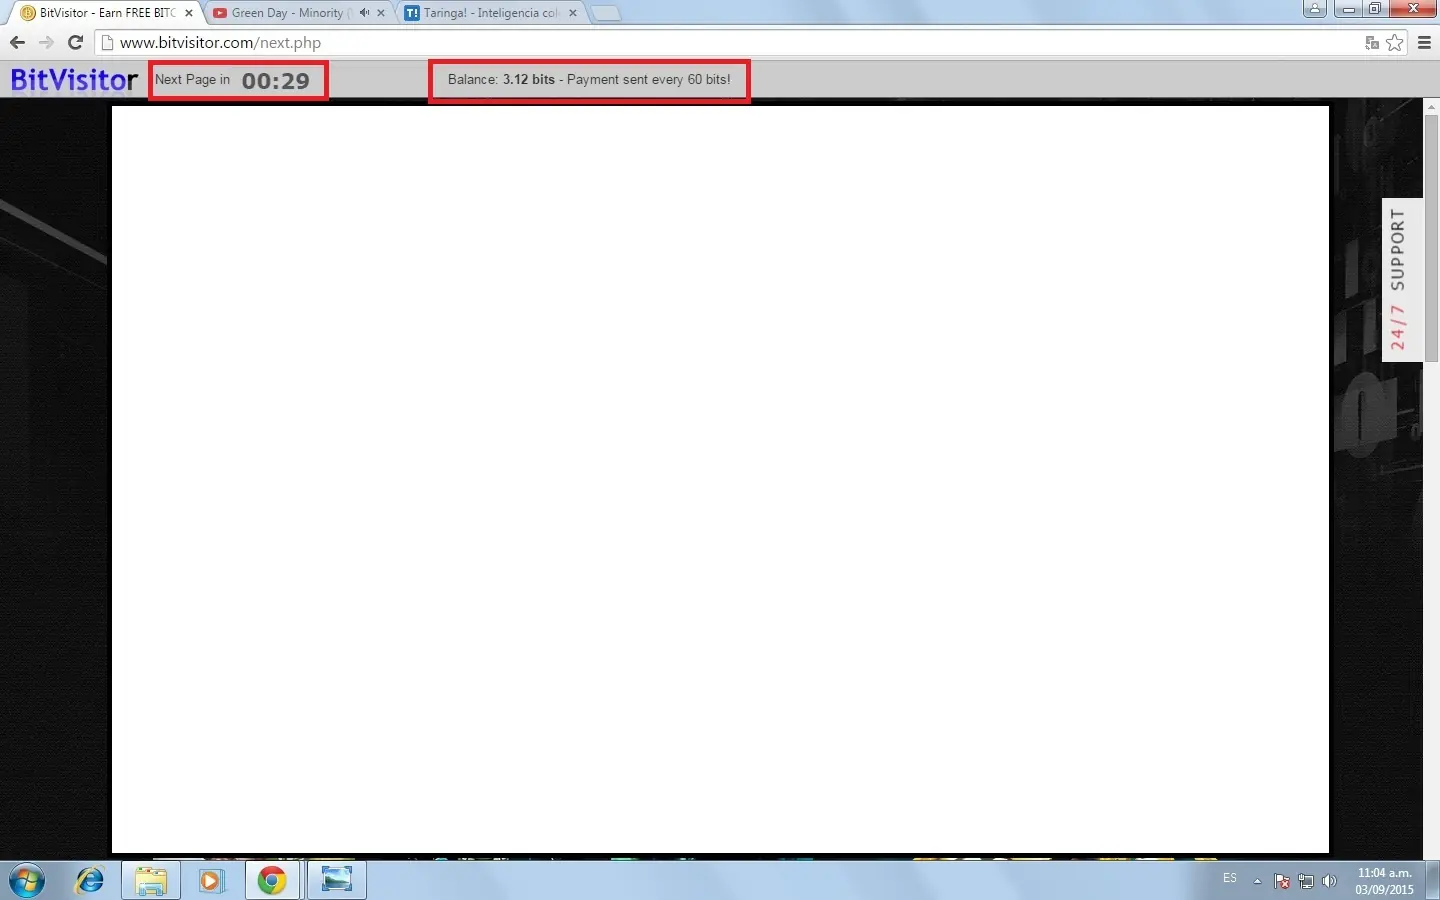Reload the BitVisitor page
The image size is (1440, 900).
pos(75,43)
